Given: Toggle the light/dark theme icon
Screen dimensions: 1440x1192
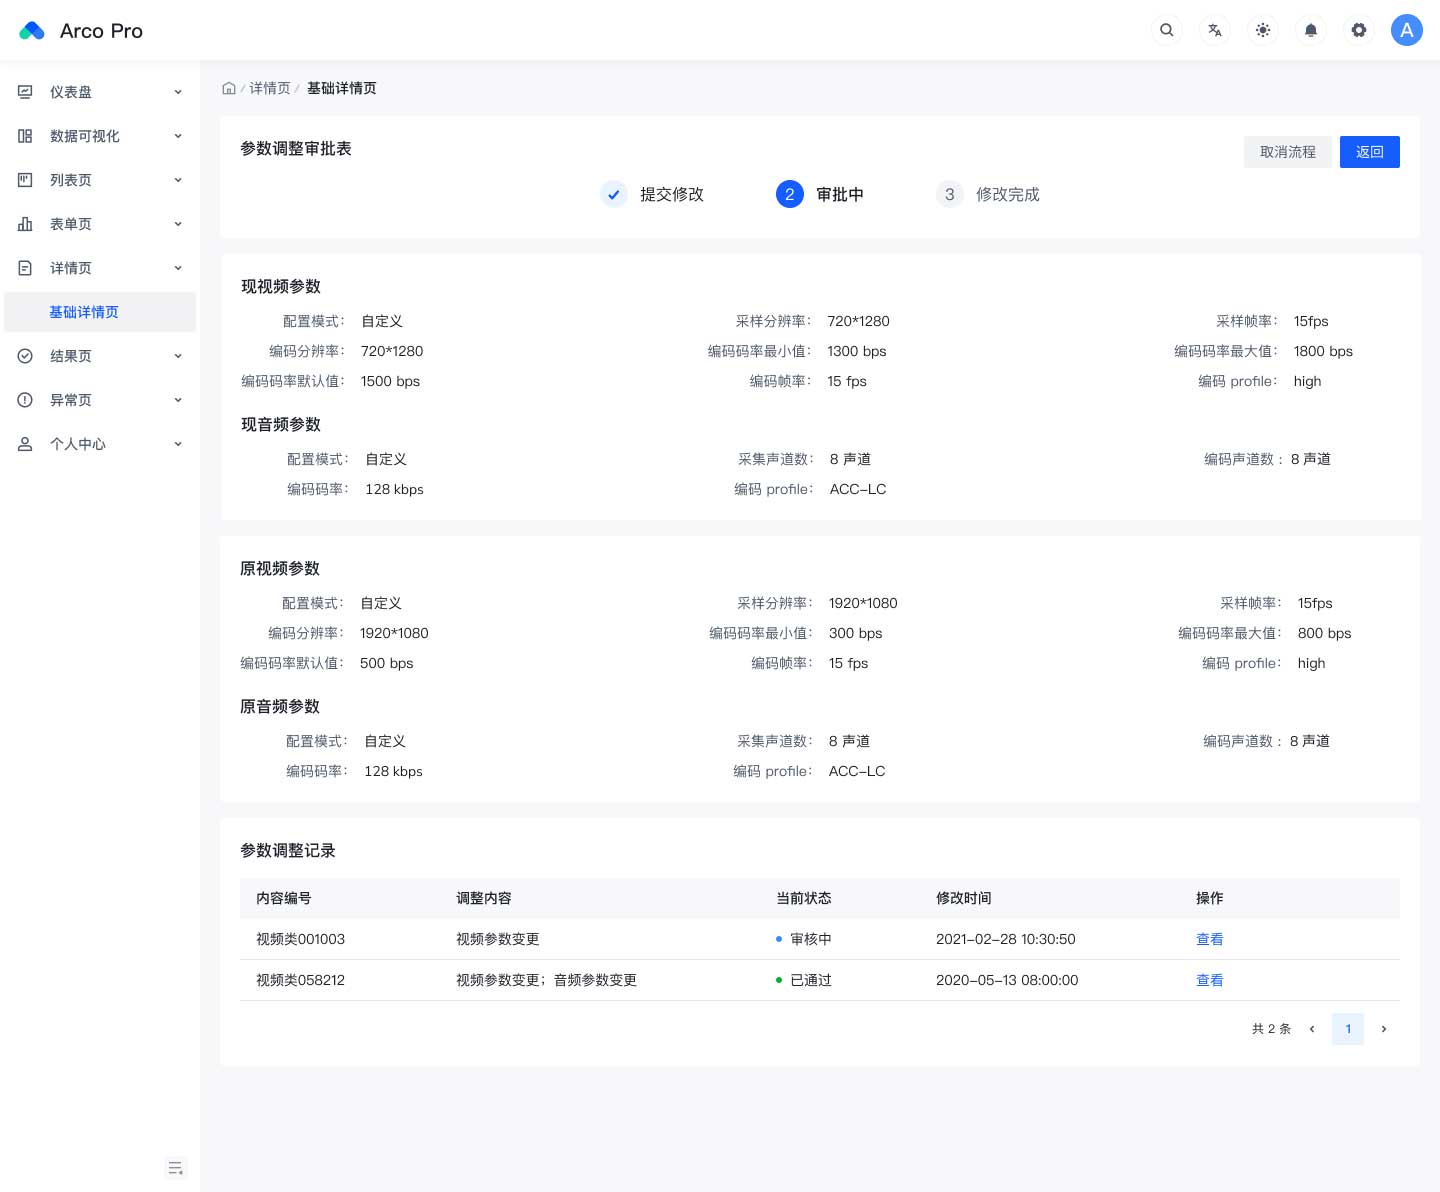Looking at the screenshot, I should 1262,30.
